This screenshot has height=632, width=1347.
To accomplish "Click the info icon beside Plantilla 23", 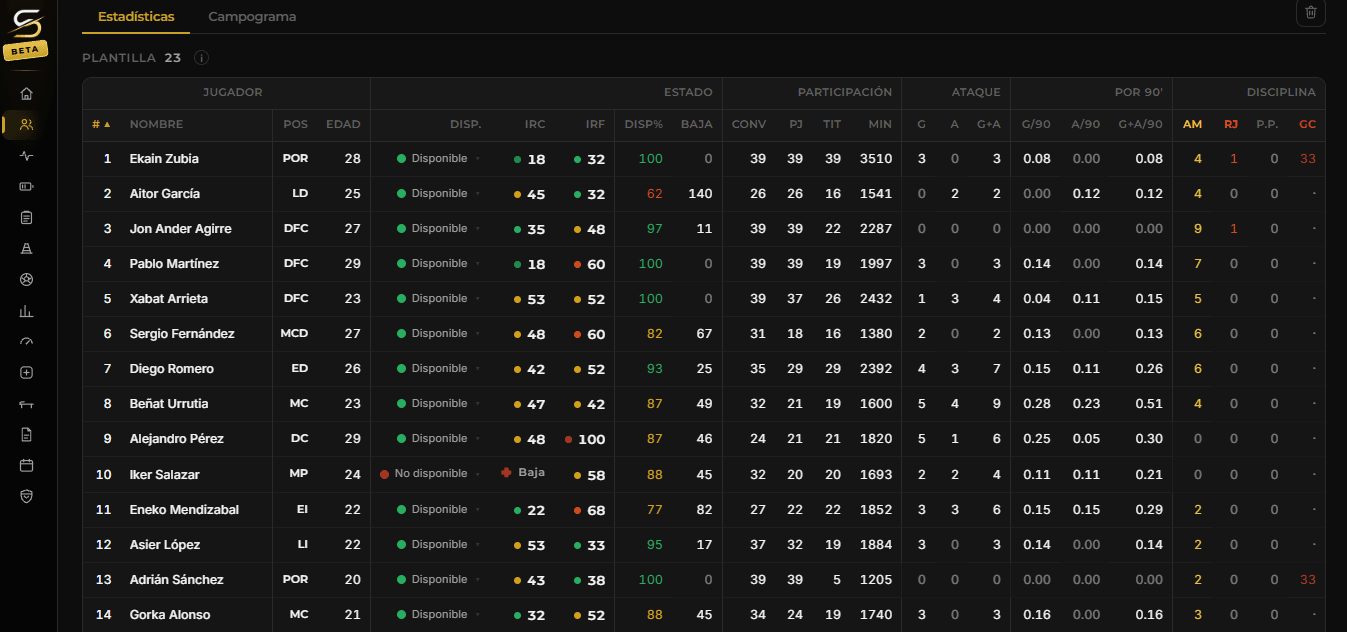I will pos(202,58).
